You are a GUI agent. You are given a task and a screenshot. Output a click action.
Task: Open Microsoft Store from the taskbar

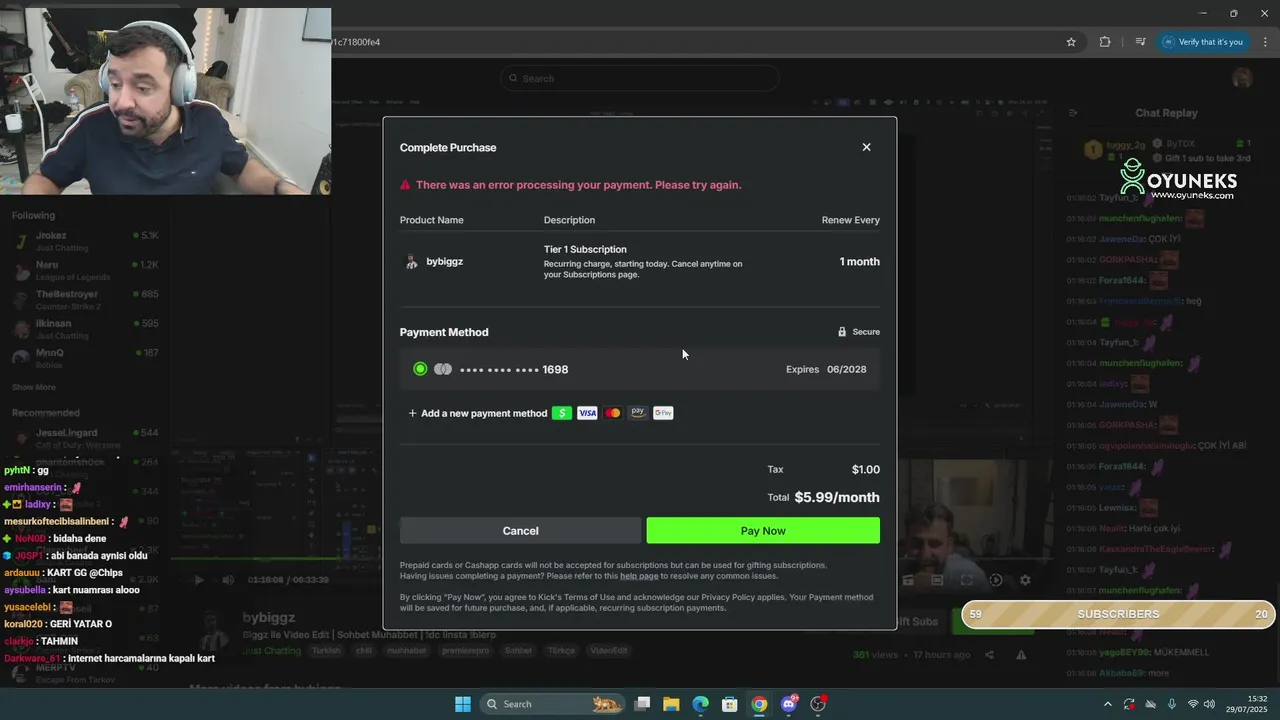point(730,704)
